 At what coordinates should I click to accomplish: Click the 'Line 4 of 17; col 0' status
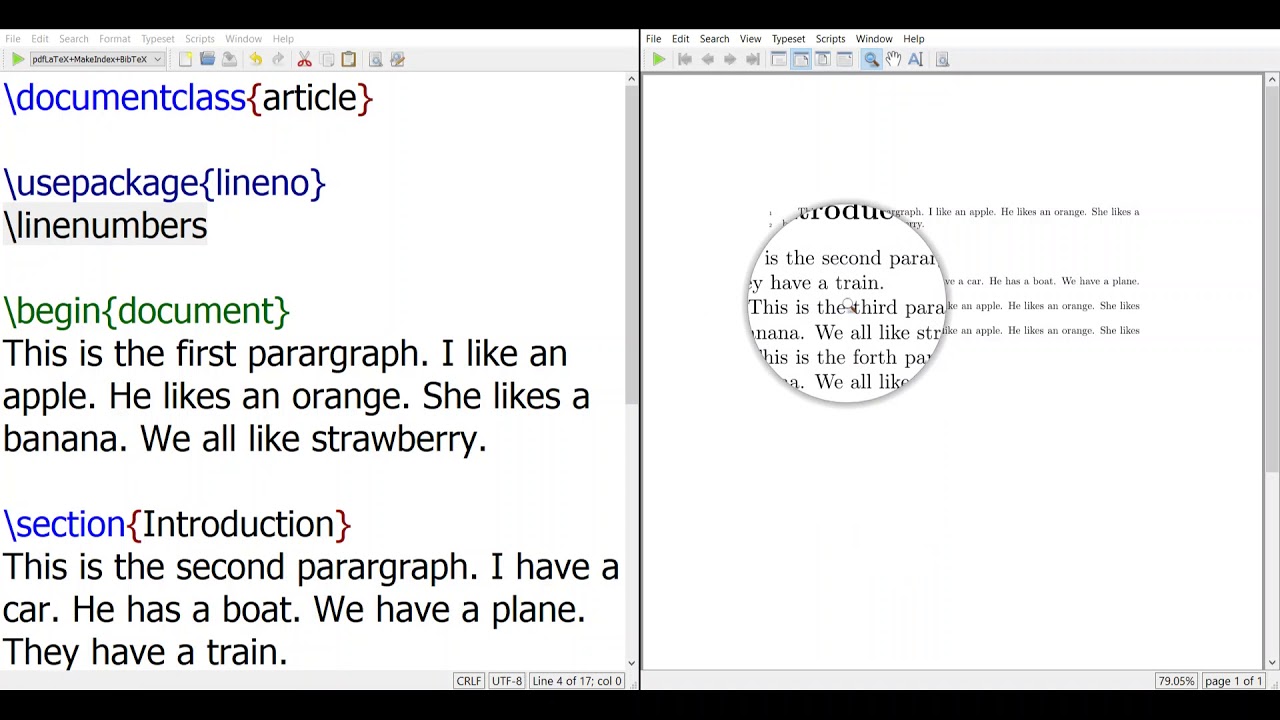pos(577,681)
